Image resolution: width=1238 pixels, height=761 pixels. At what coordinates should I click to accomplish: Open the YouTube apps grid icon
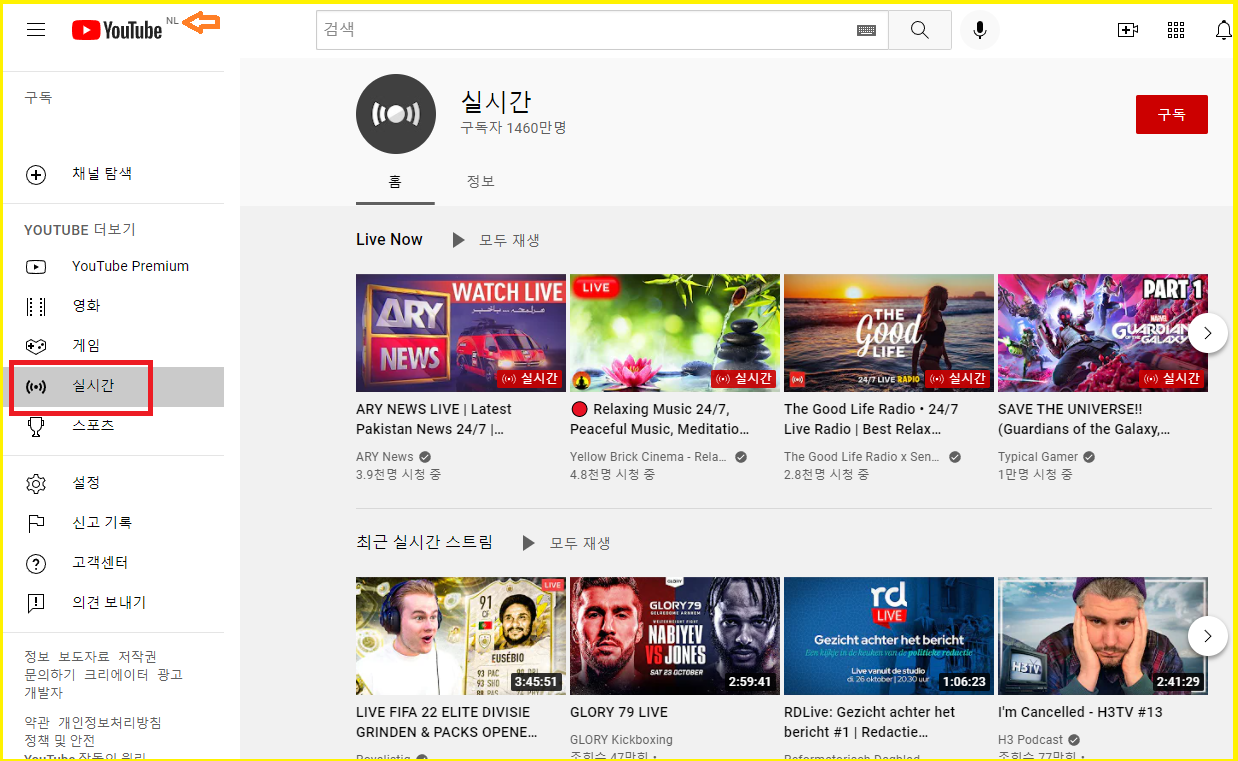coord(1176,30)
